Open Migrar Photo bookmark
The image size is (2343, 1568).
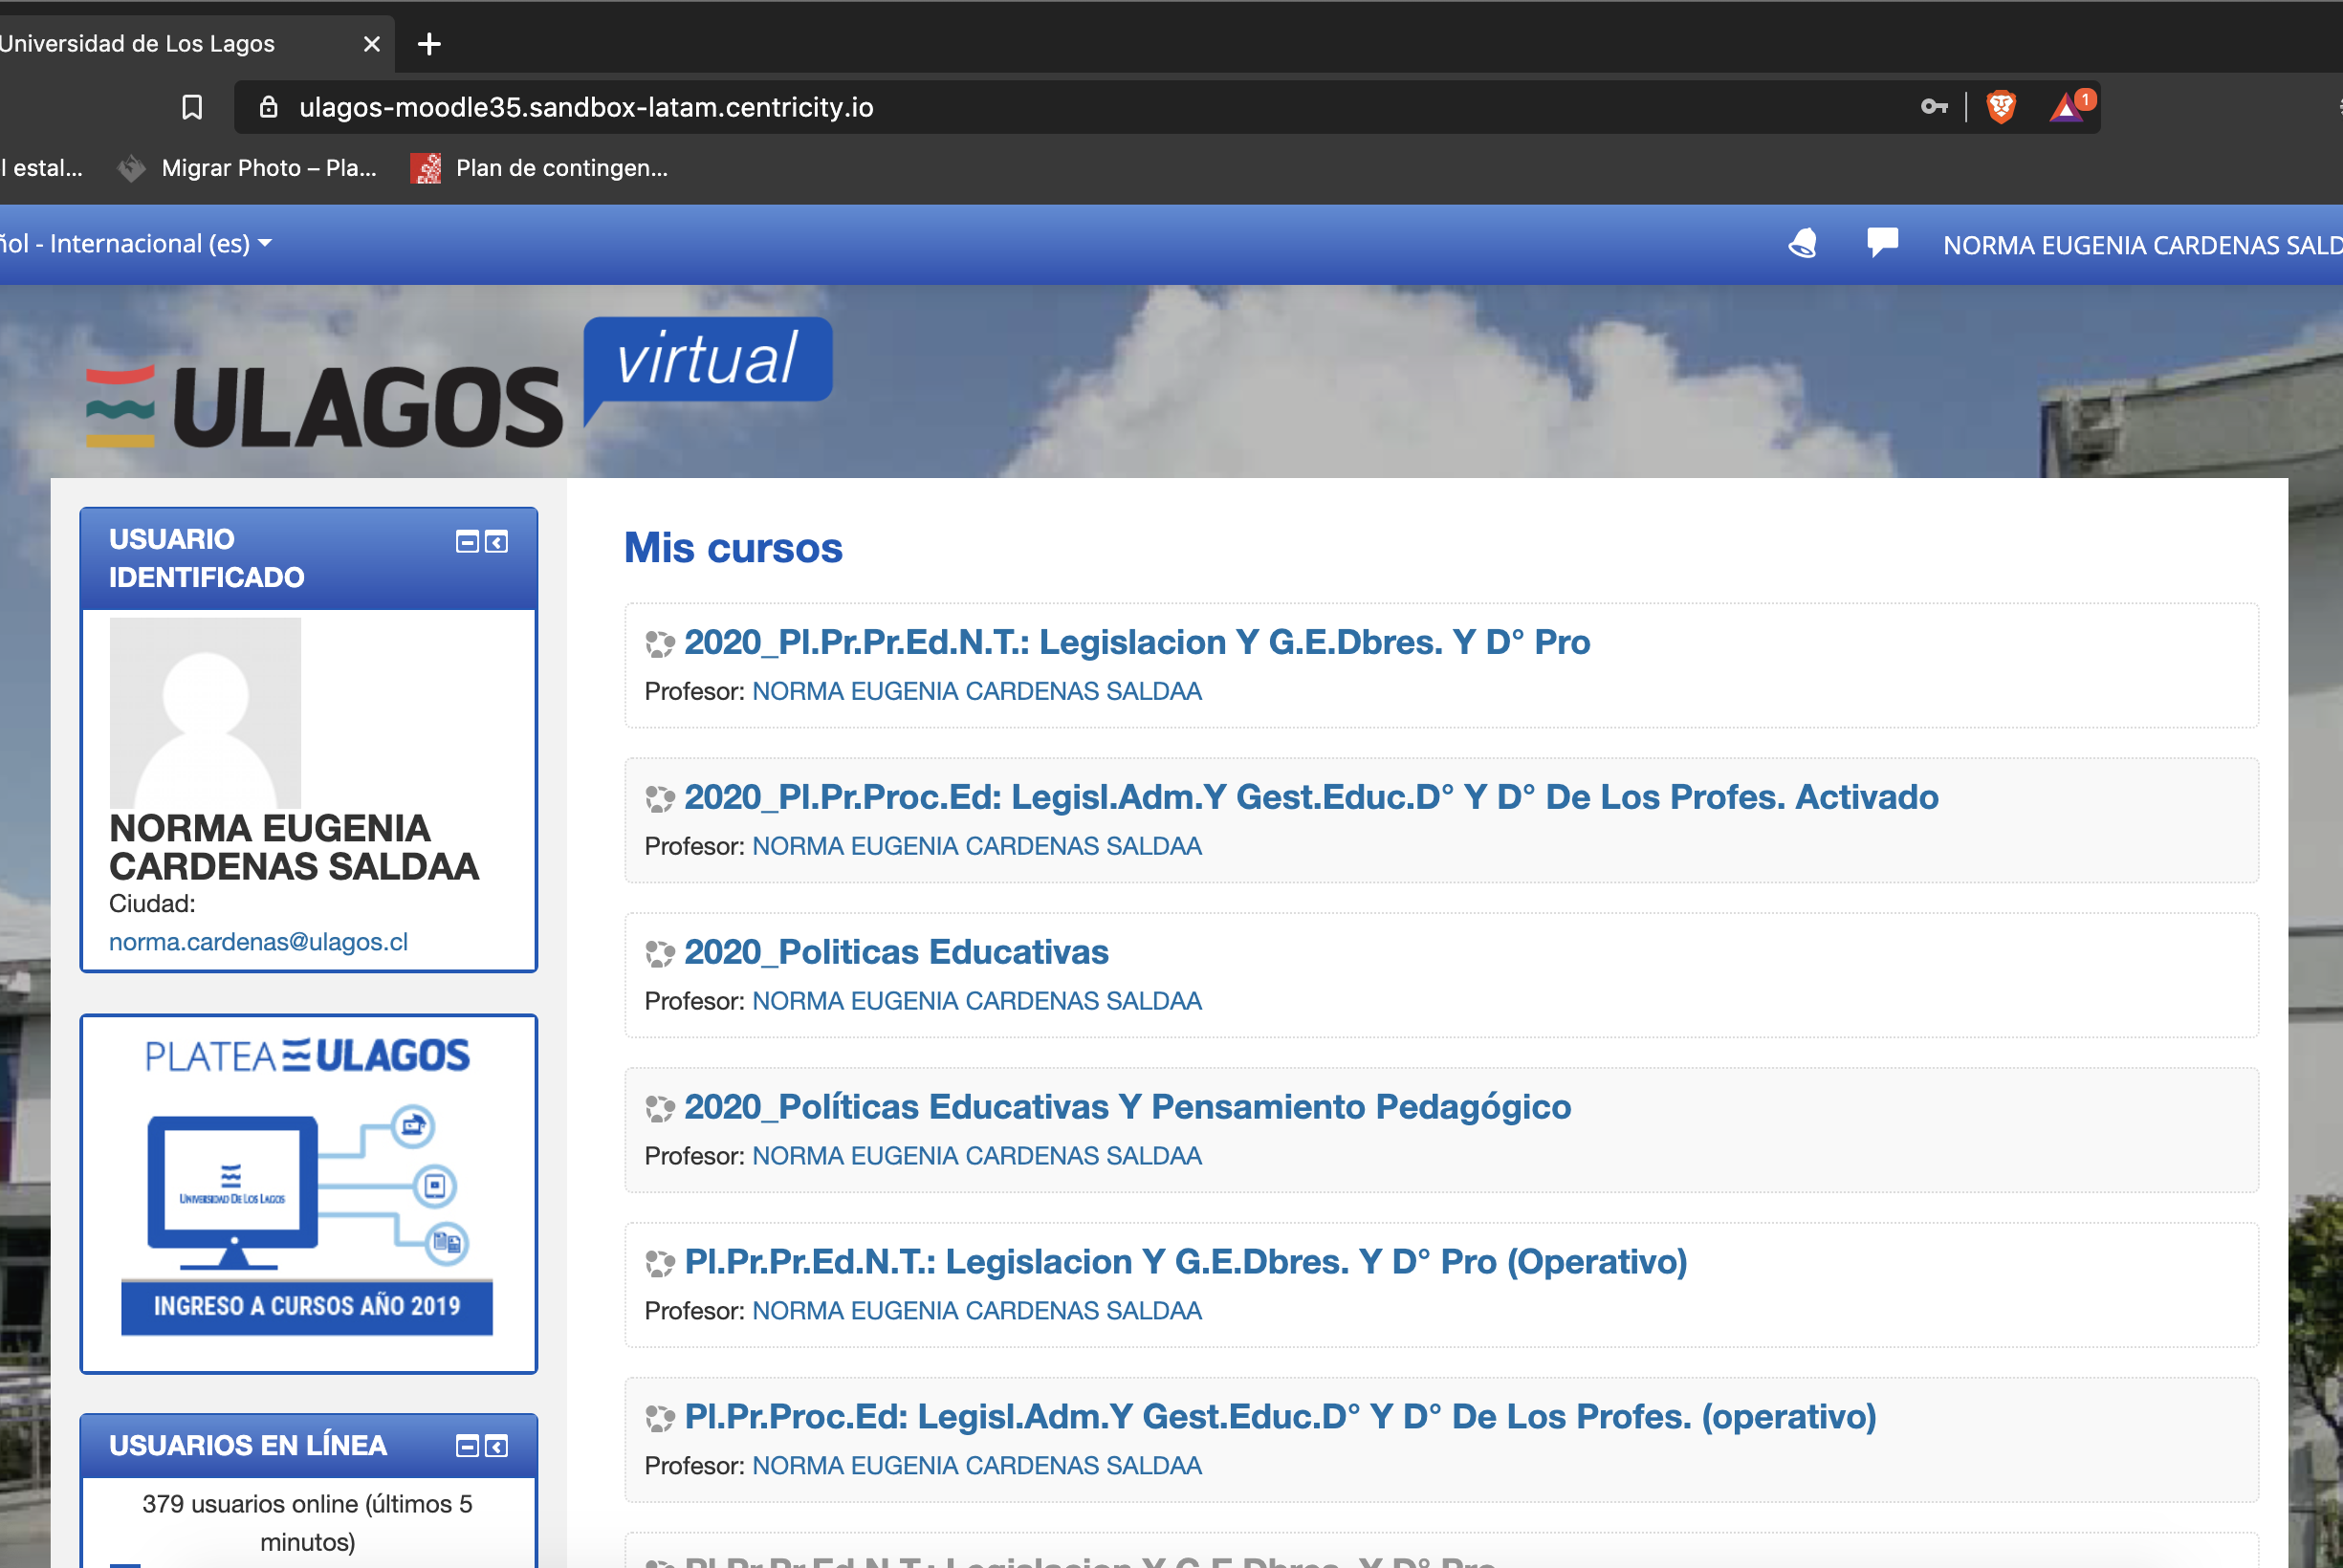click(247, 168)
